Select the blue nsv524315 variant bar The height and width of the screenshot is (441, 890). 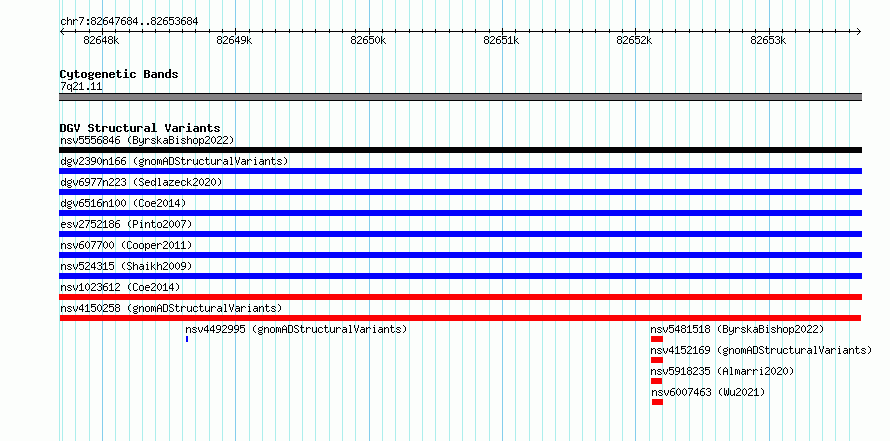(460, 276)
